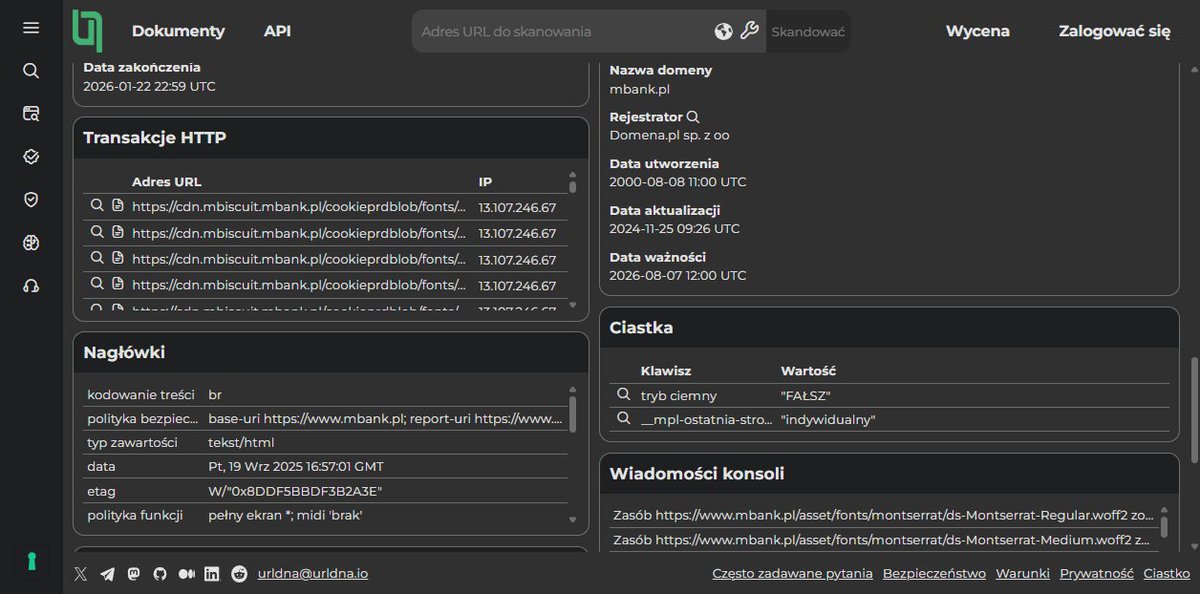This screenshot has width=1200, height=594.
Task: Click the document icon in the second HTTP transaction row
Action: (x=118, y=232)
